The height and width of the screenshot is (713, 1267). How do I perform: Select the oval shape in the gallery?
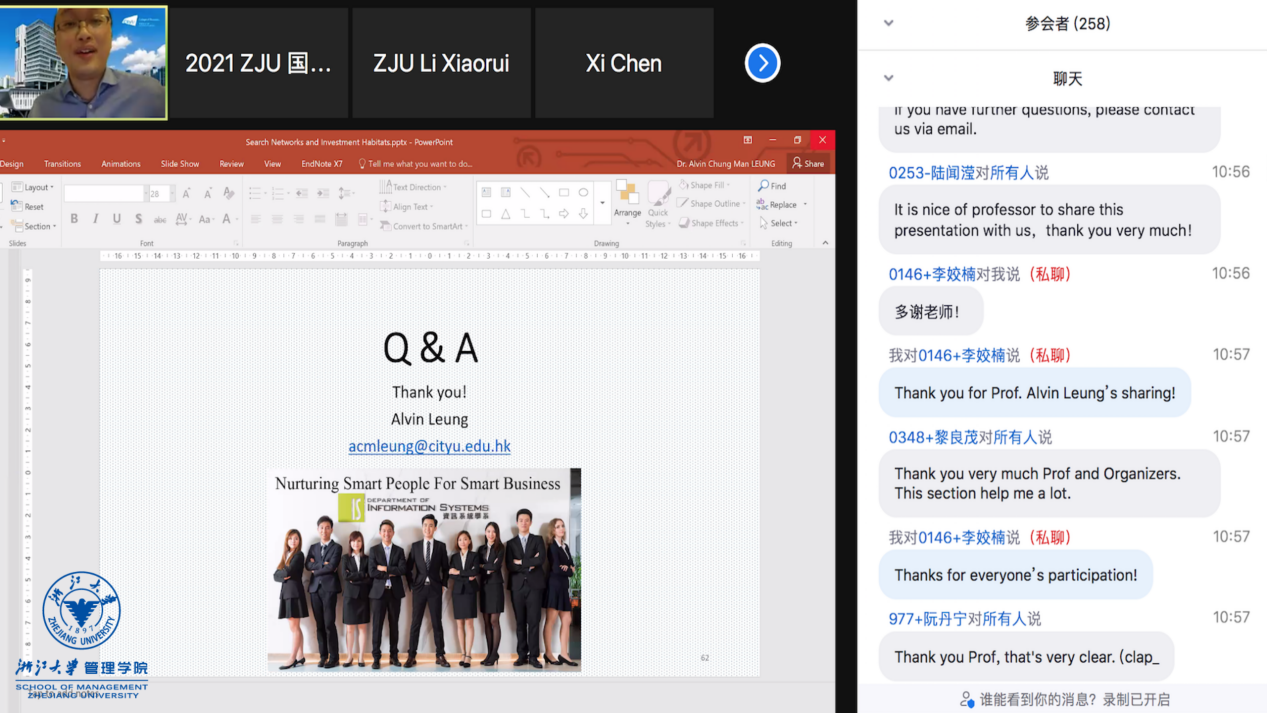(x=583, y=193)
